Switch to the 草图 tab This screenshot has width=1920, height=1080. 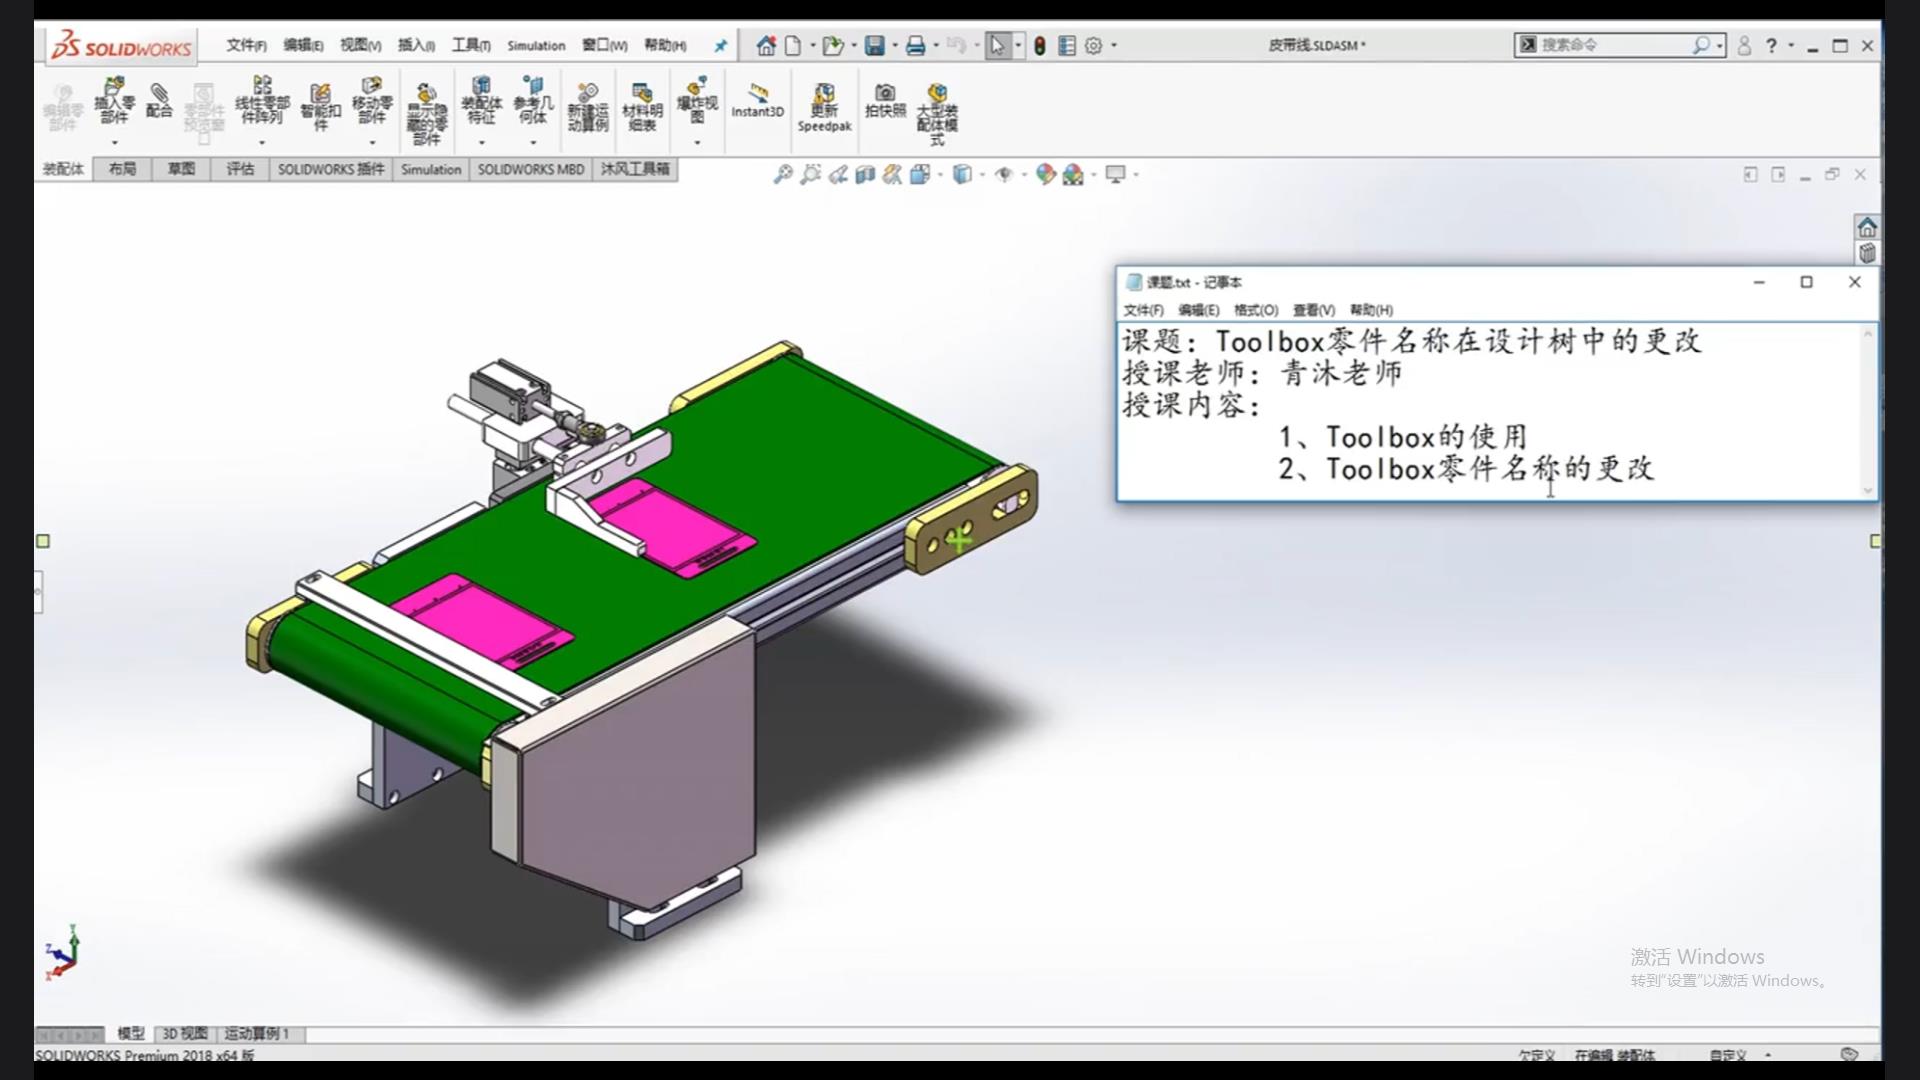click(181, 169)
